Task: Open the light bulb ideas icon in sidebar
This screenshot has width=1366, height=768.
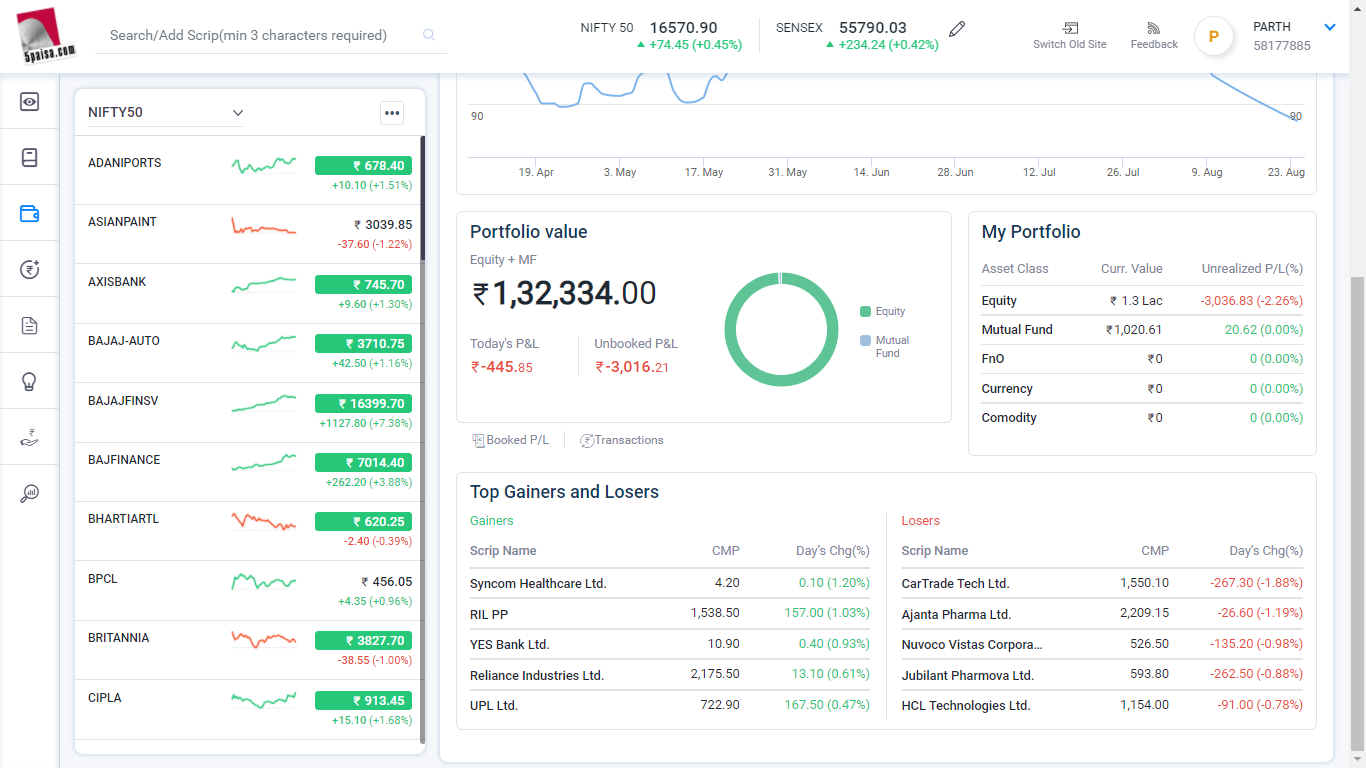Action: click(29, 381)
